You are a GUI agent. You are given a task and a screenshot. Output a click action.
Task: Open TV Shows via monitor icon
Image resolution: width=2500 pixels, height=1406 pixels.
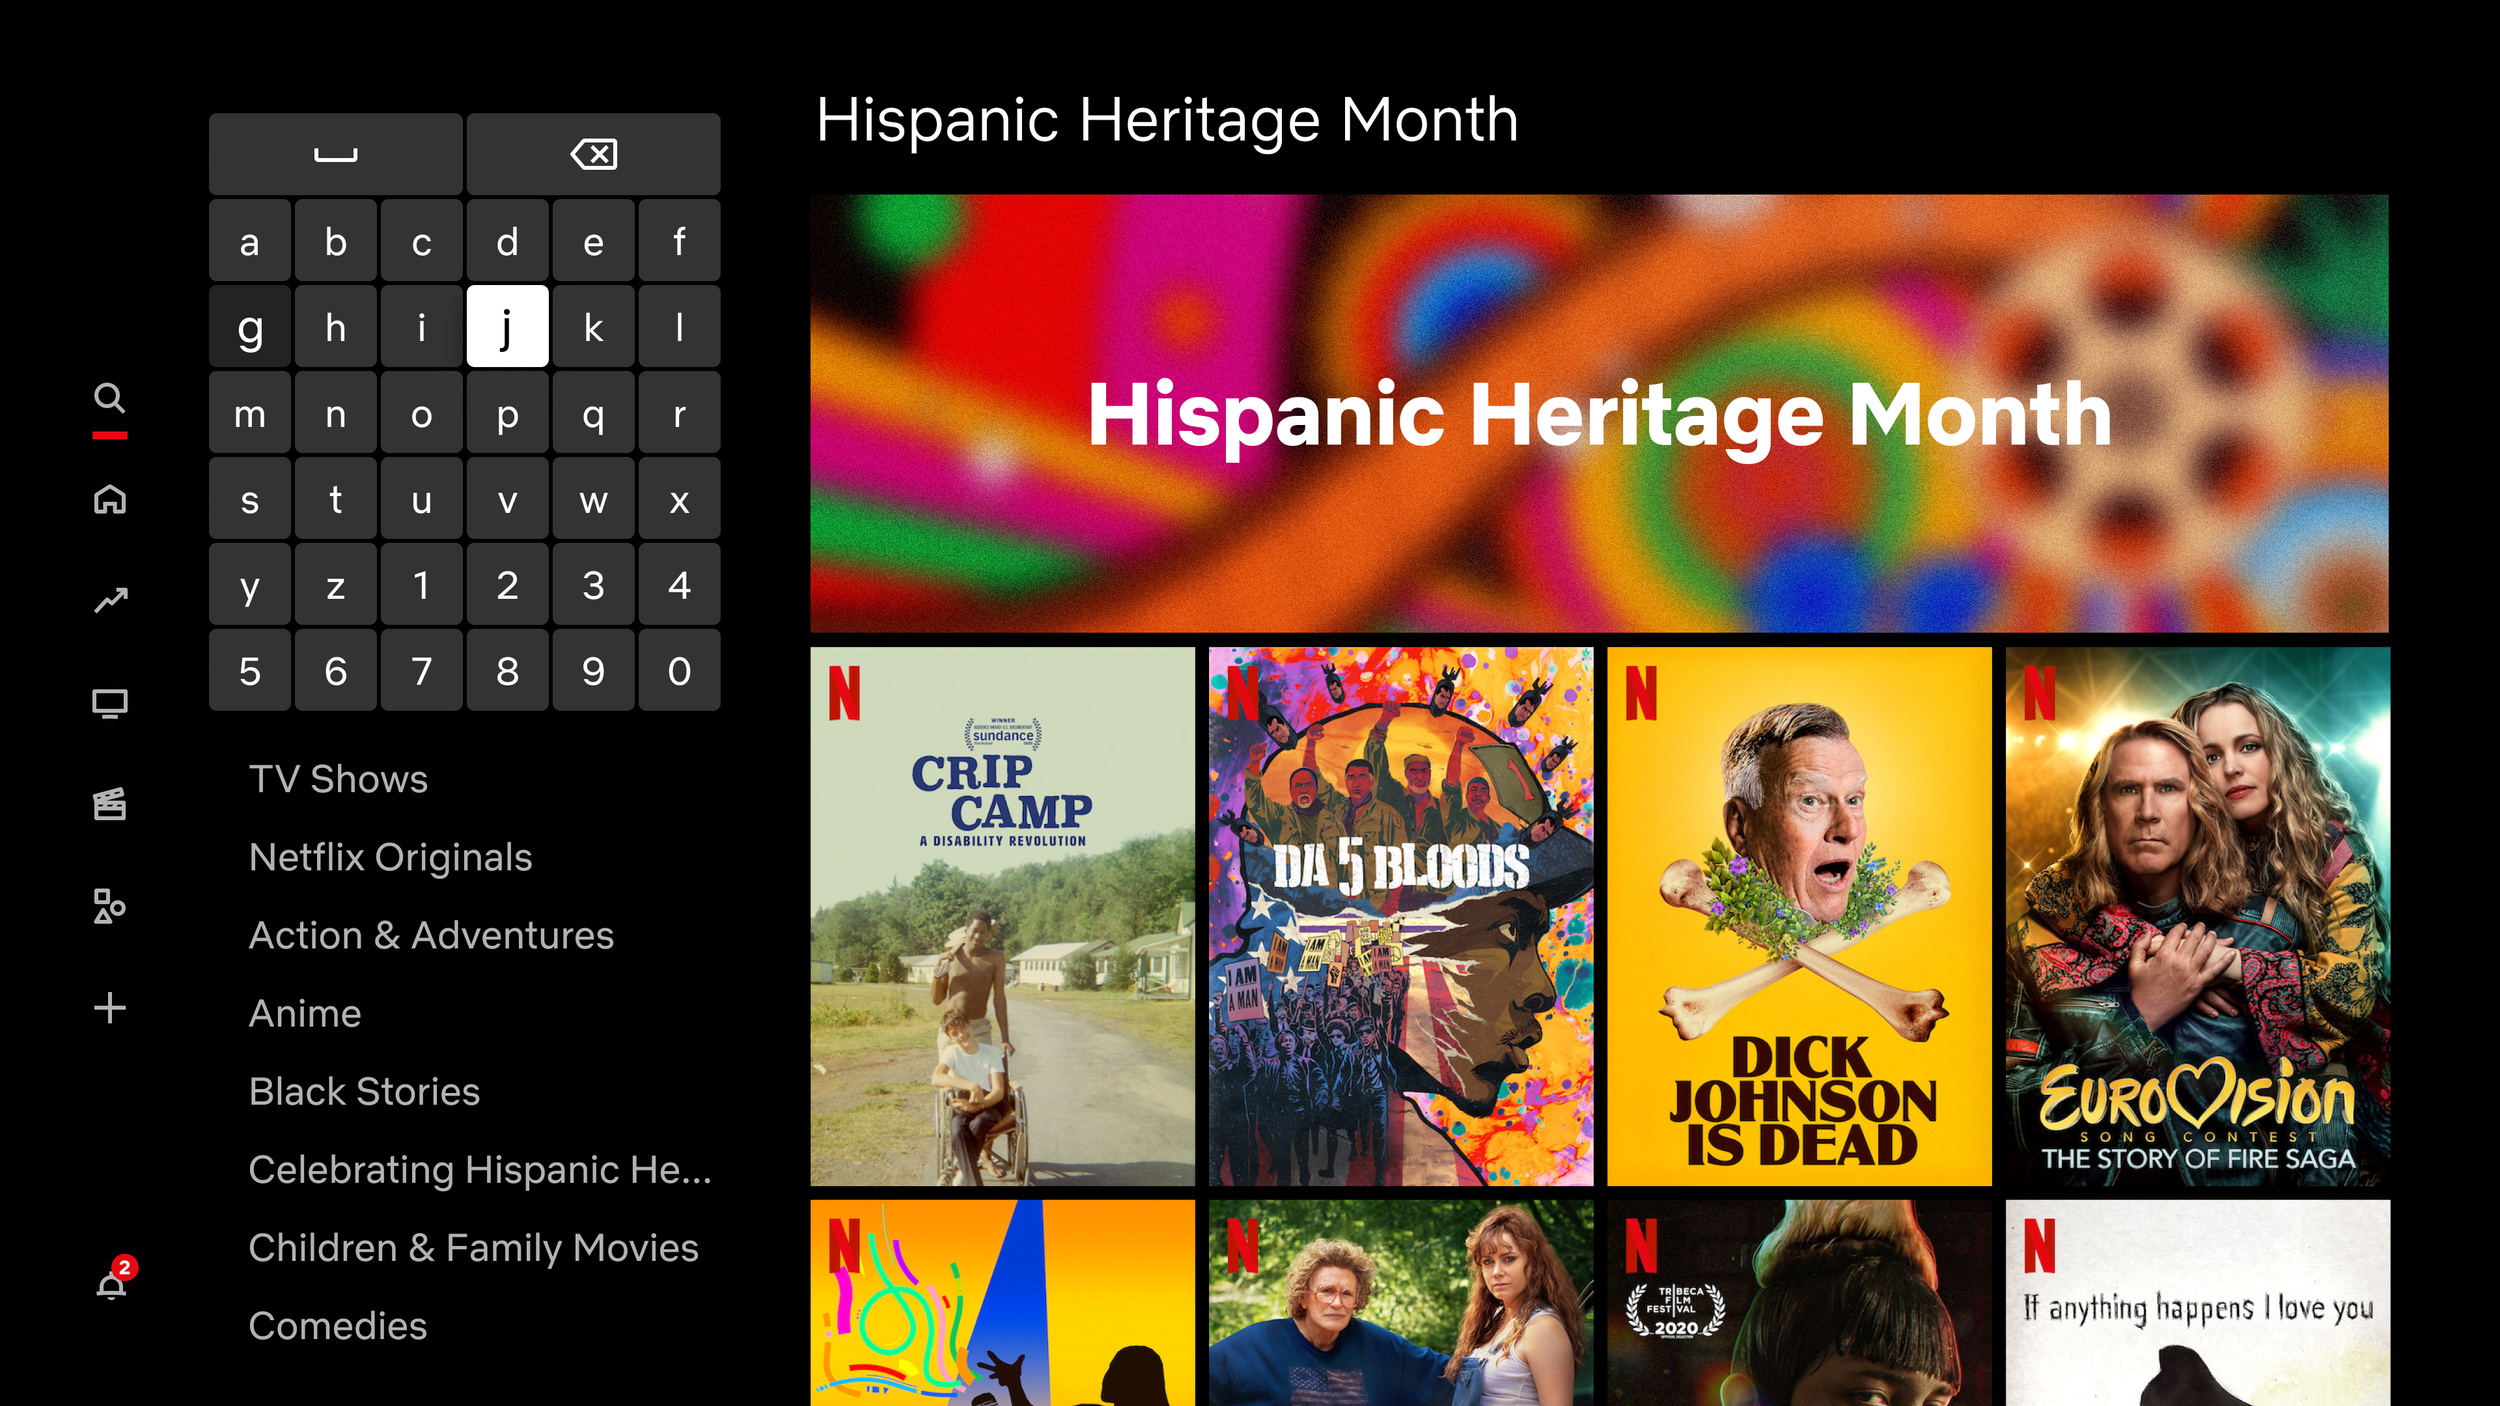coord(110,704)
